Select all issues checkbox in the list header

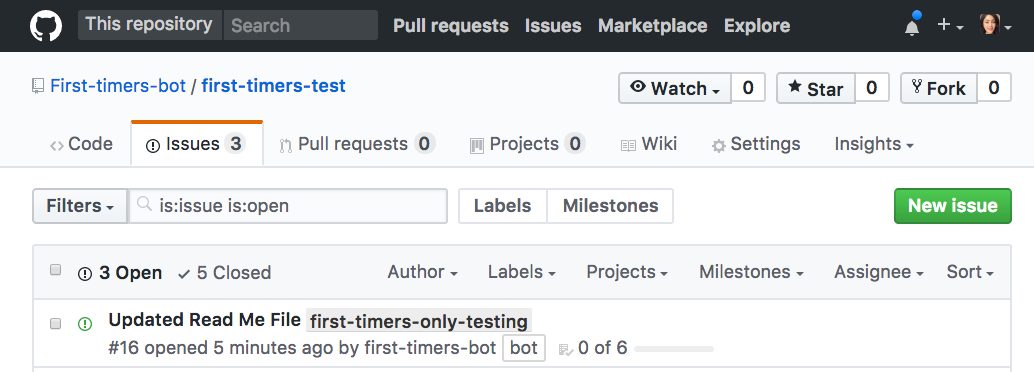55,269
